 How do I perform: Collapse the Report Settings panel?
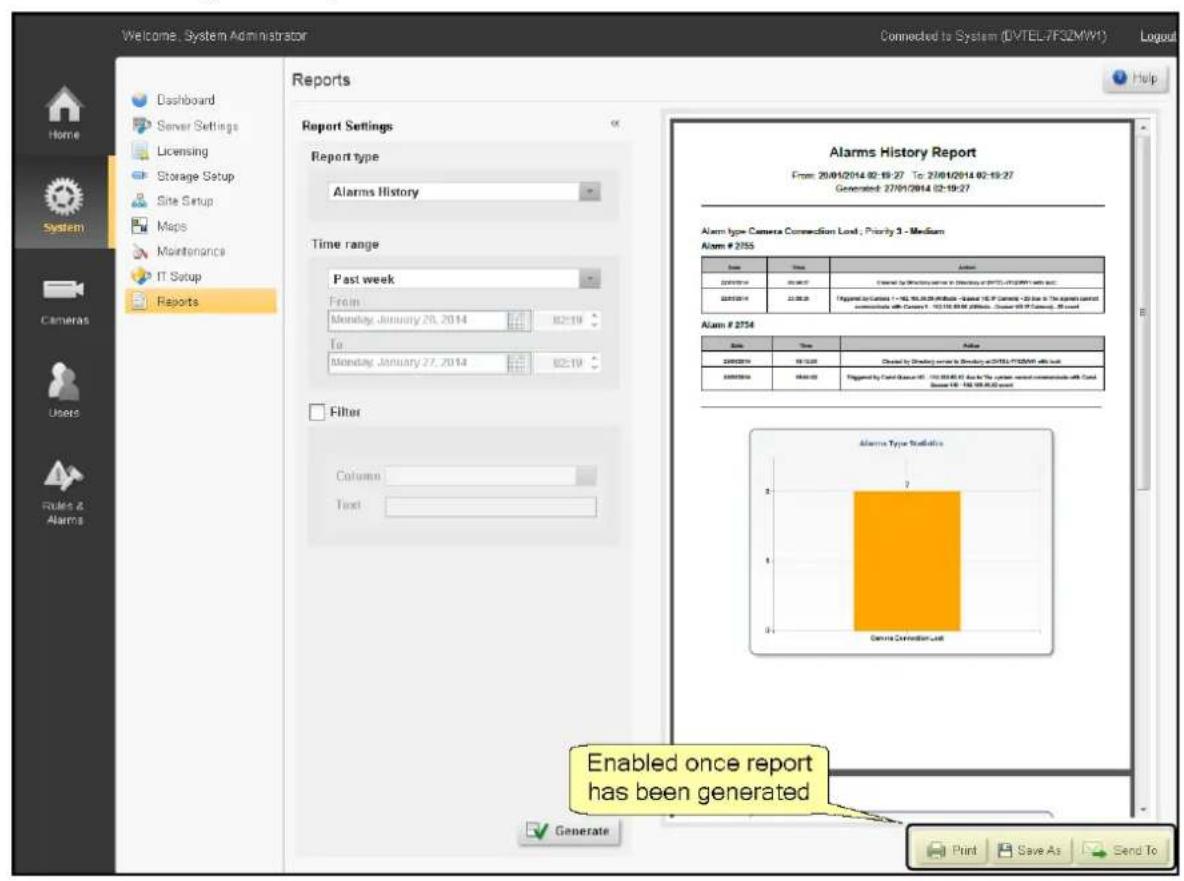615,124
